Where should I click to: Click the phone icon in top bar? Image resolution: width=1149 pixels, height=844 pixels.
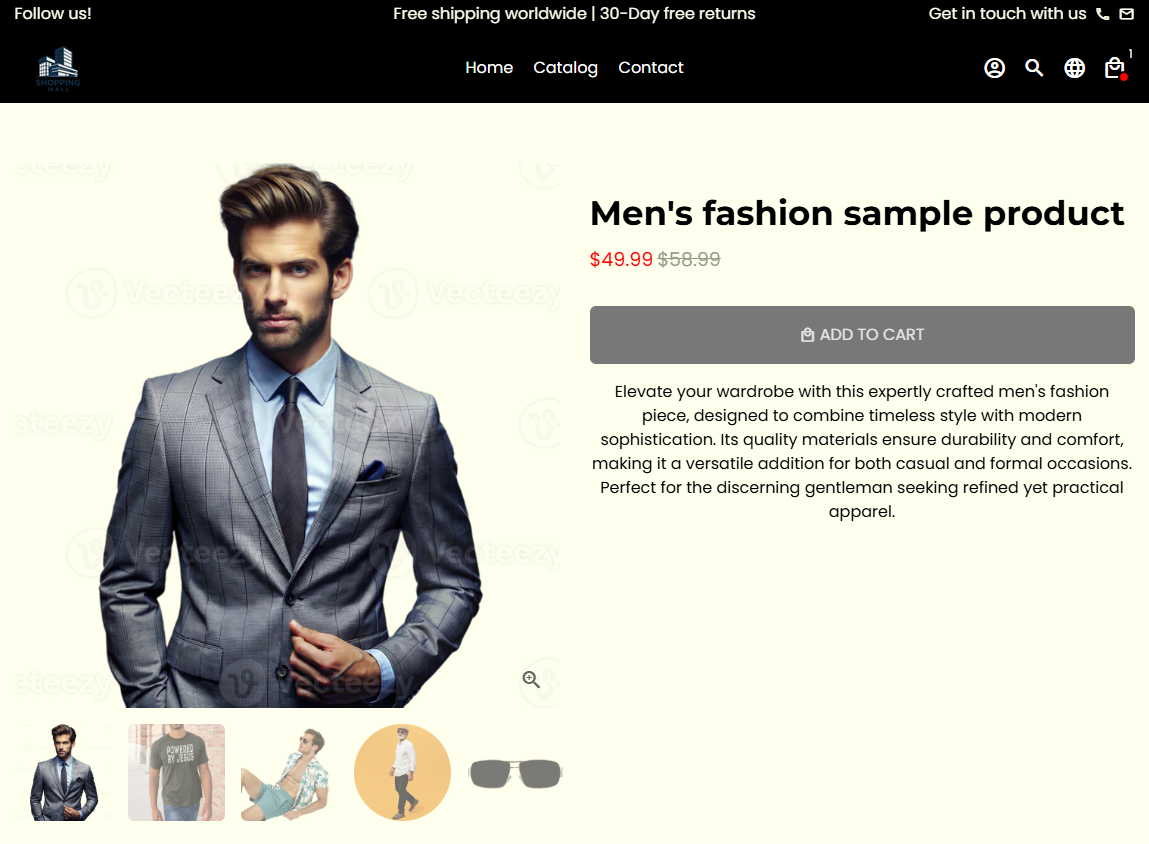click(1102, 14)
